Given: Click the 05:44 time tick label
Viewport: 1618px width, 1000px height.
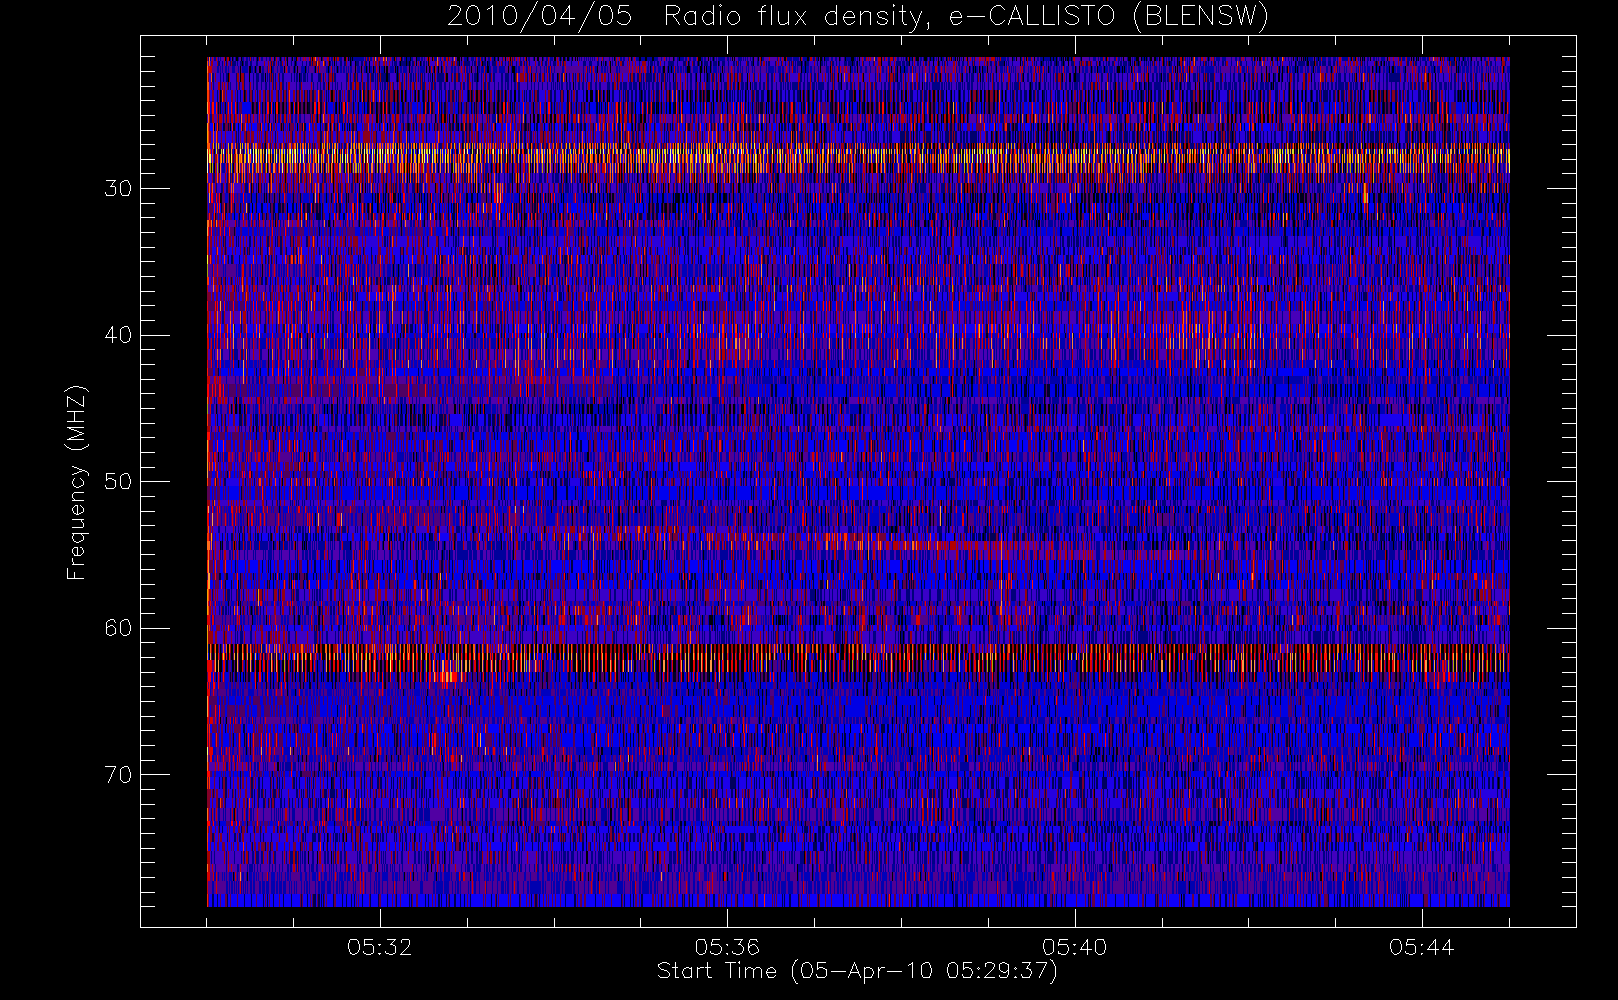Looking at the screenshot, I should click(1421, 947).
